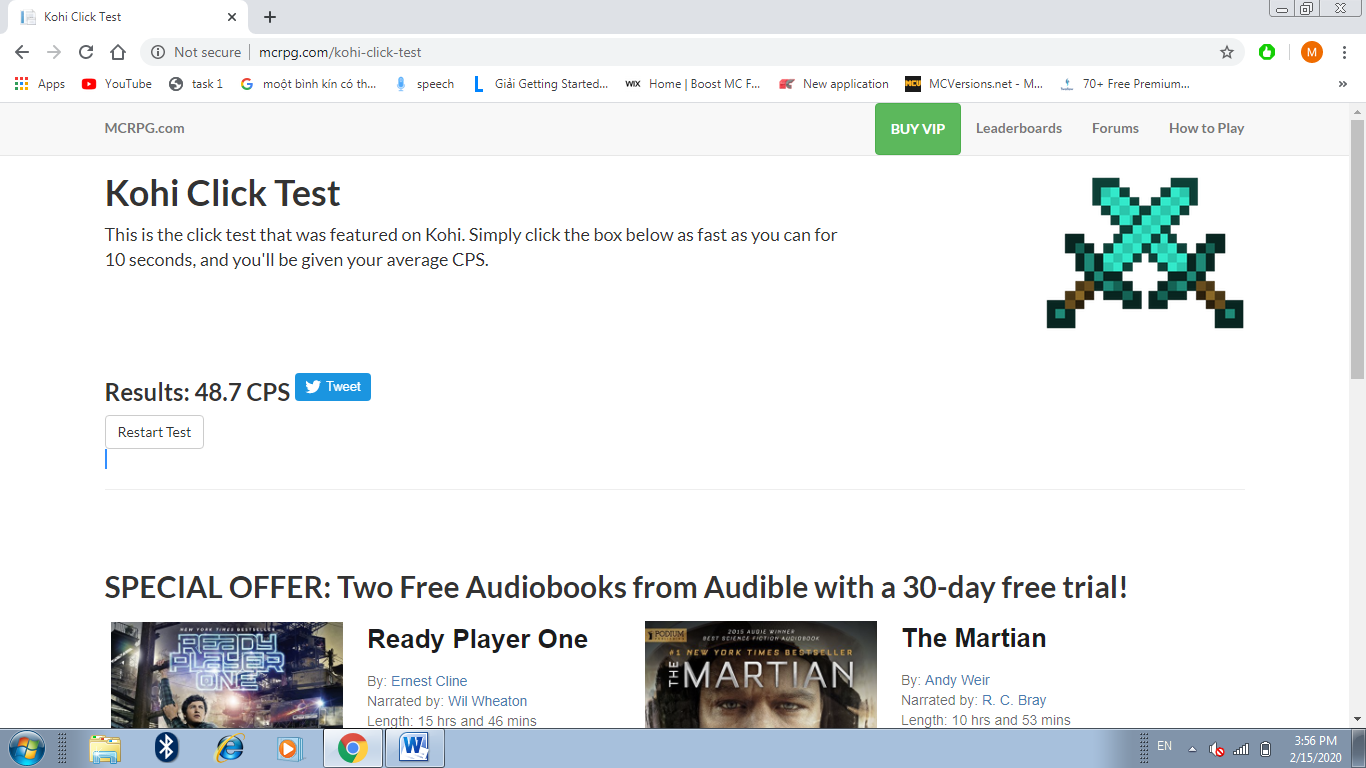This screenshot has width=1366, height=768.
Task: Click the green BUY VIP button
Action: tap(918, 129)
